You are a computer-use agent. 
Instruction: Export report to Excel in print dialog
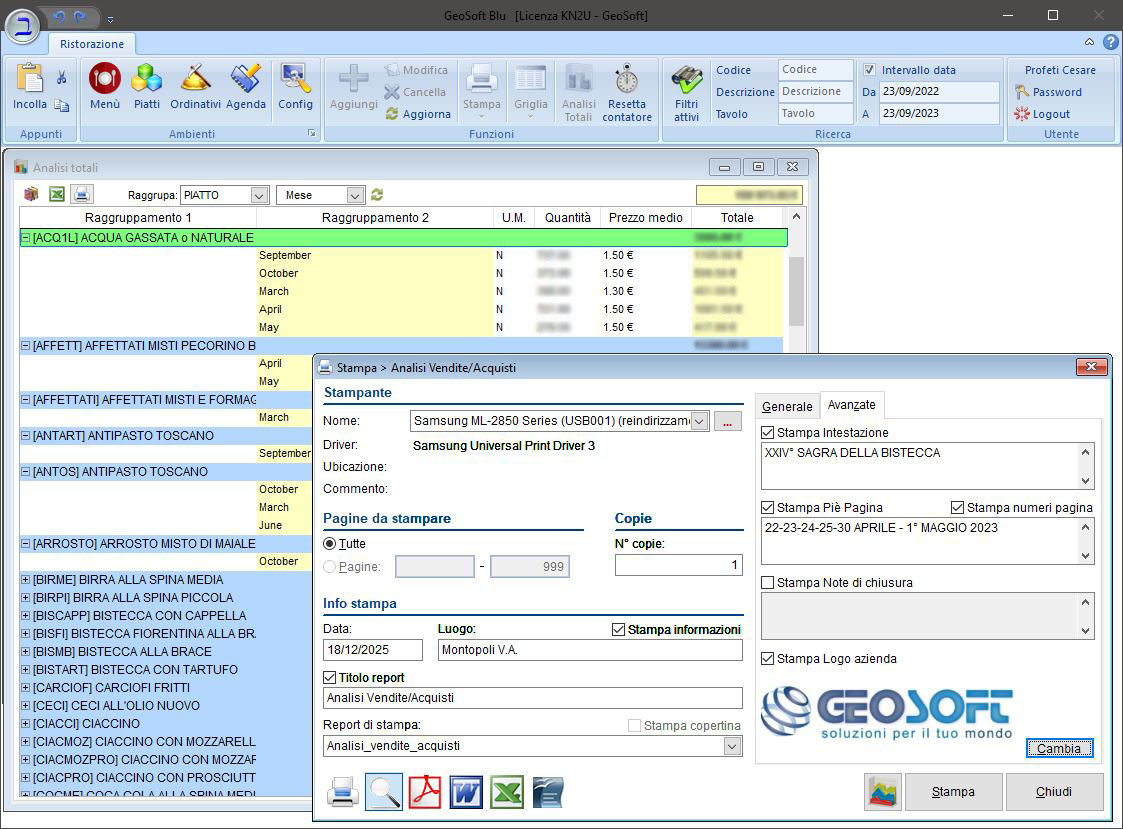point(506,792)
